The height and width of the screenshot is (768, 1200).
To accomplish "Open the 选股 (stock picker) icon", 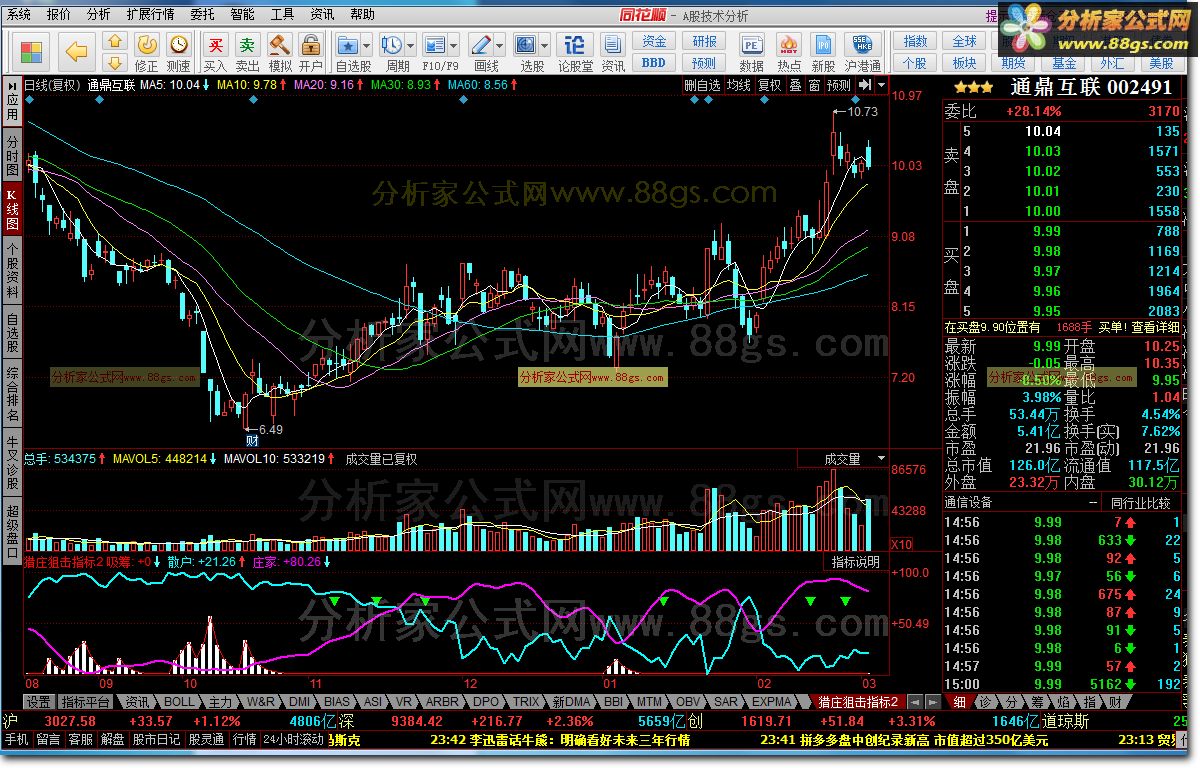I will (526, 45).
